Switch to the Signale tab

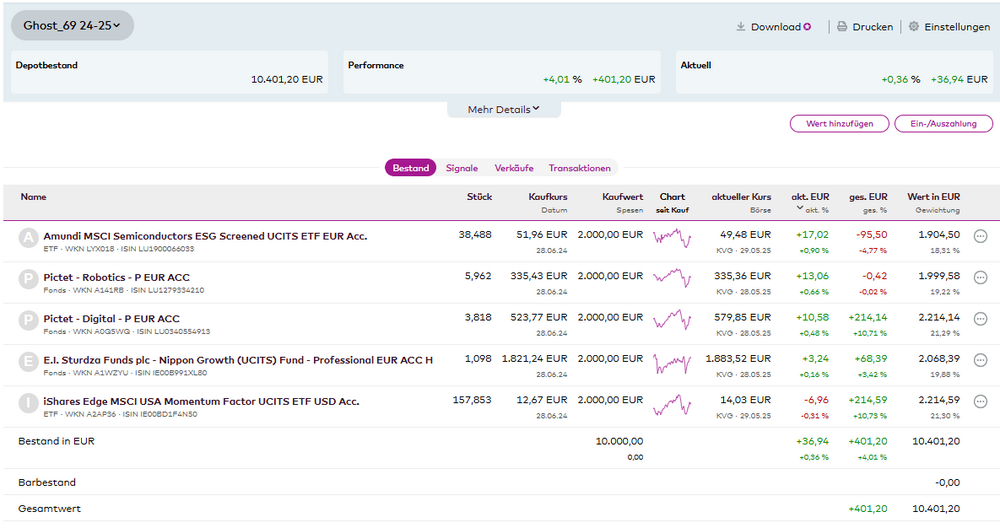click(x=461, y=168)
